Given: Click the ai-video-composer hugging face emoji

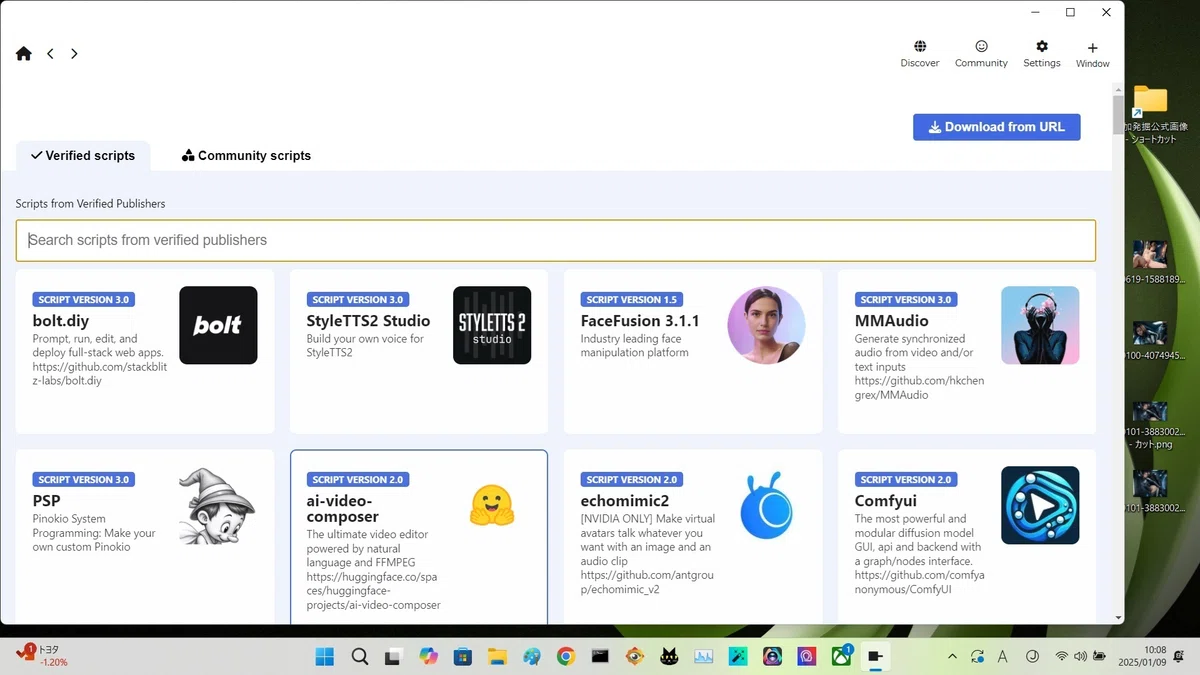Looking at the screenshot, I should [x=492, y=505].
